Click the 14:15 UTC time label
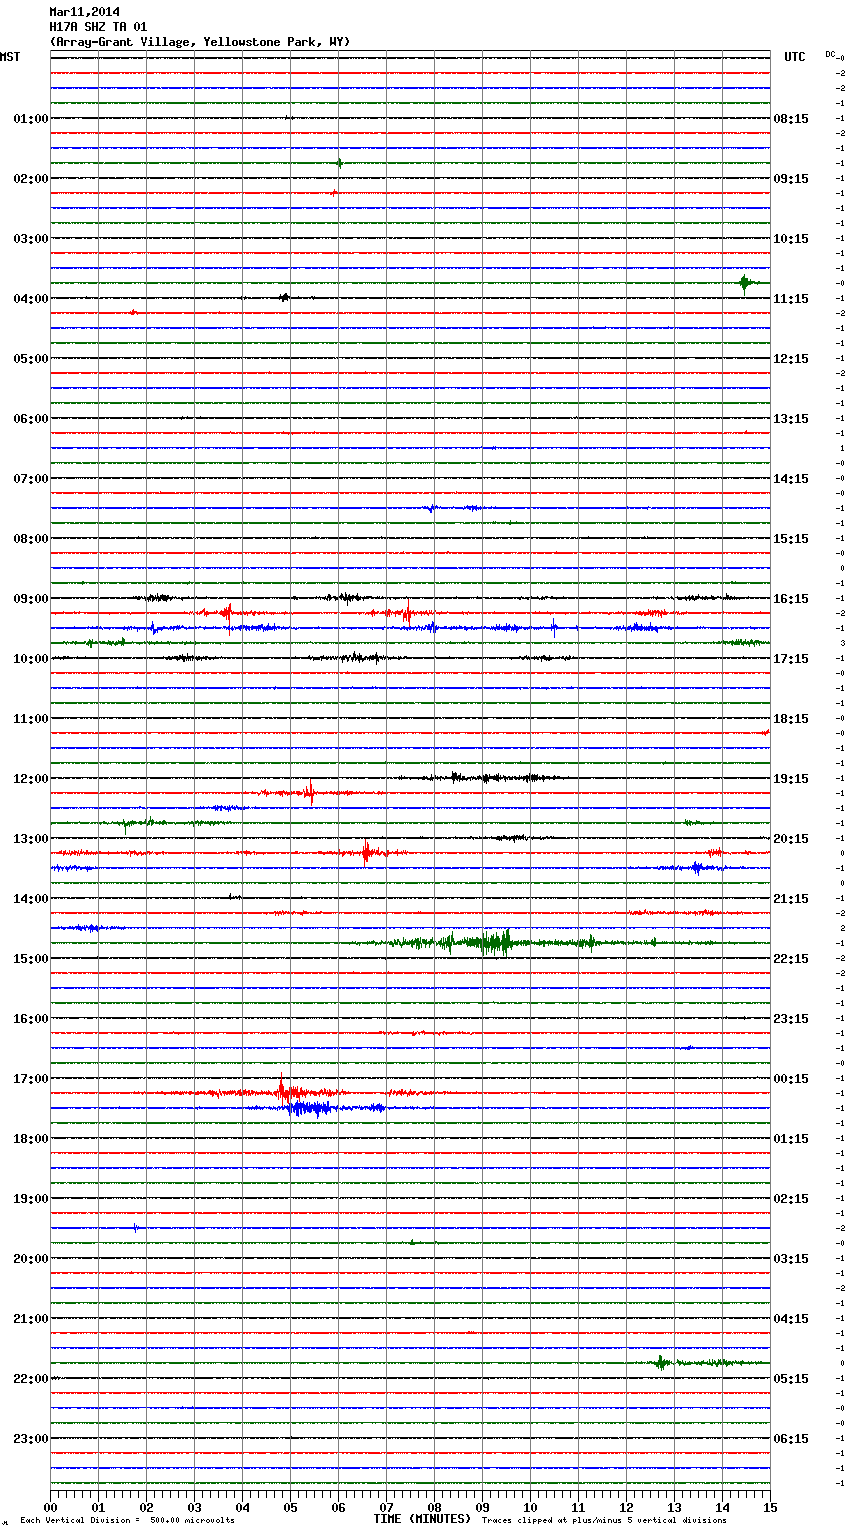This screenshot has width=850, height=1534. [791, 479]
